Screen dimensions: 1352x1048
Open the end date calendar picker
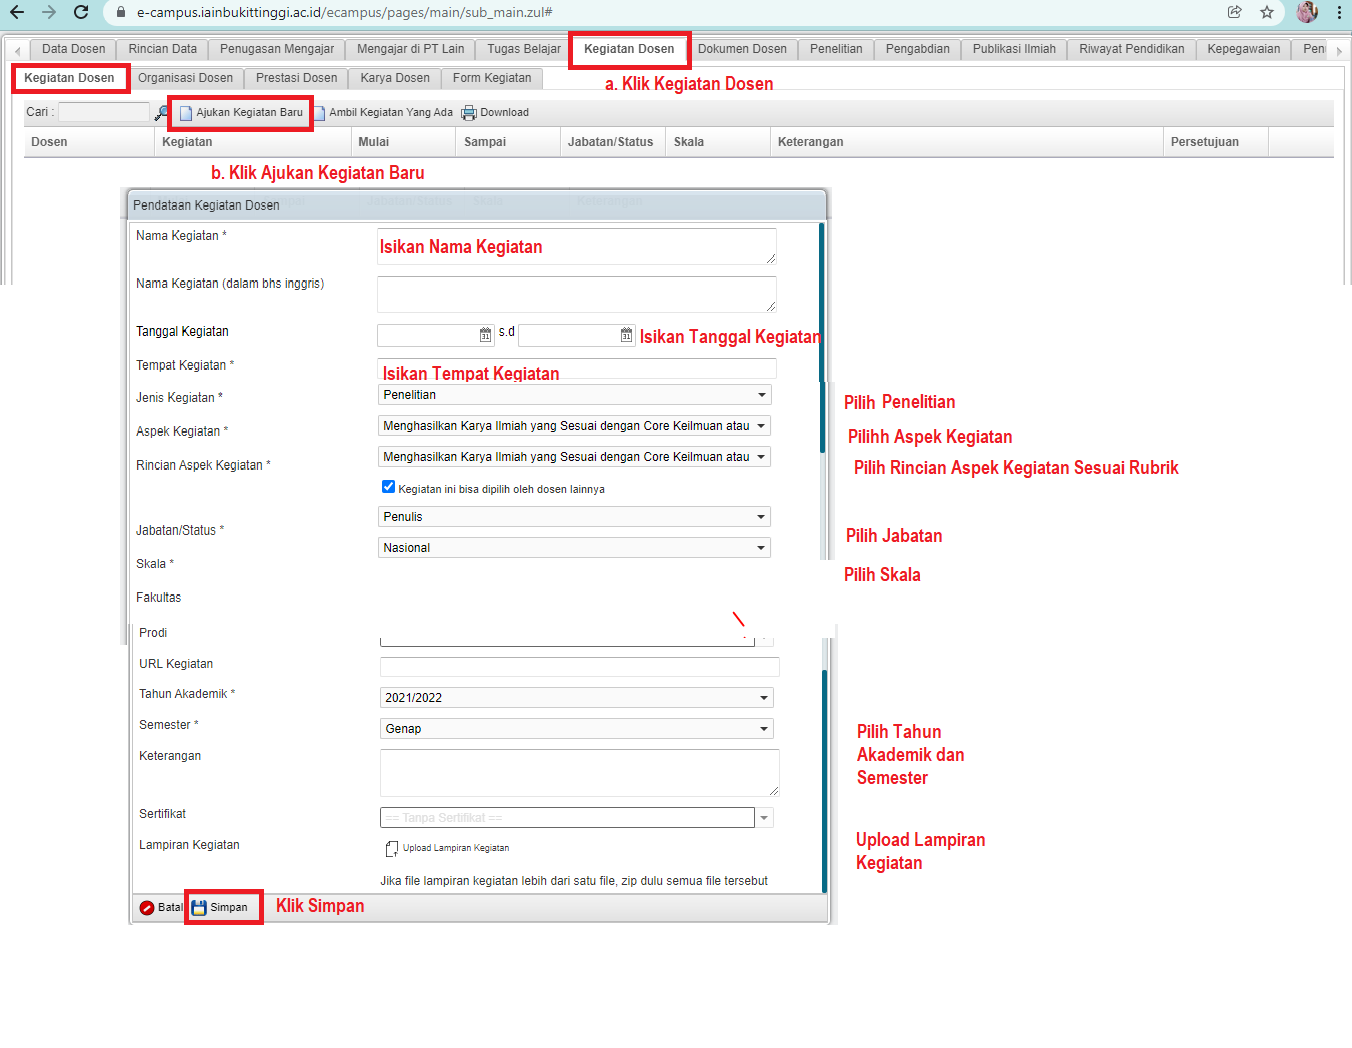(x=626, y=335)
